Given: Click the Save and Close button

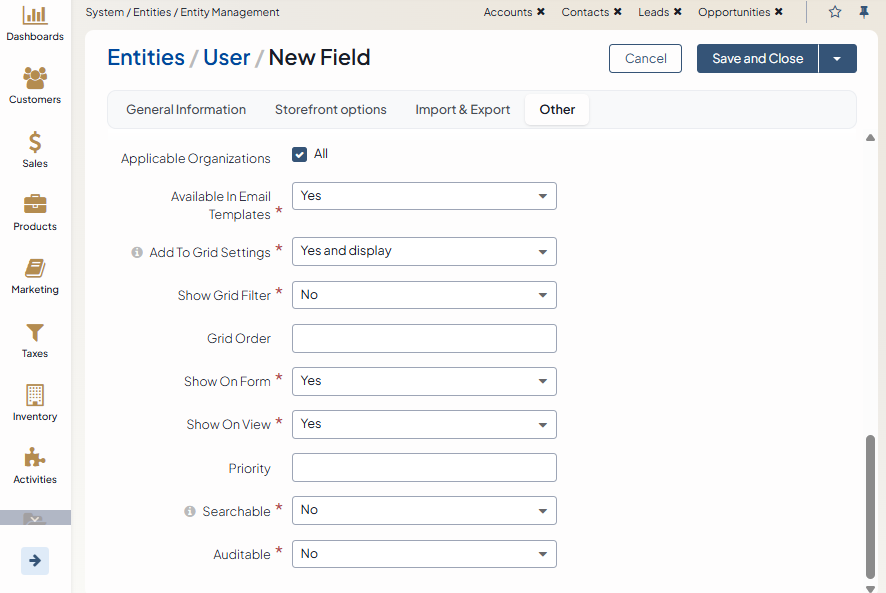Looking at the screenshot, I should (x=757, y=59).
